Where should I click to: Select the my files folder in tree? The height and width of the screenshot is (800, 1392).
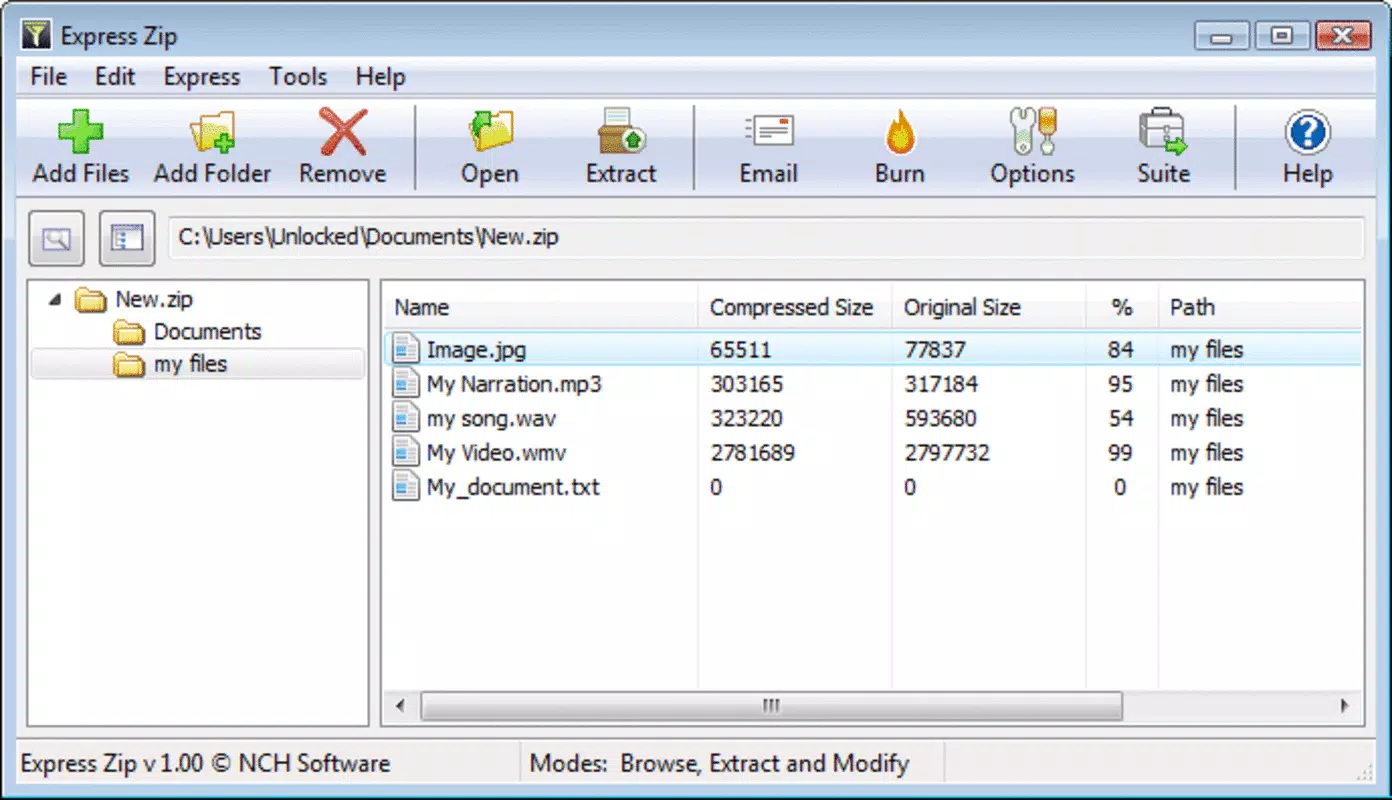pos(197,364)
